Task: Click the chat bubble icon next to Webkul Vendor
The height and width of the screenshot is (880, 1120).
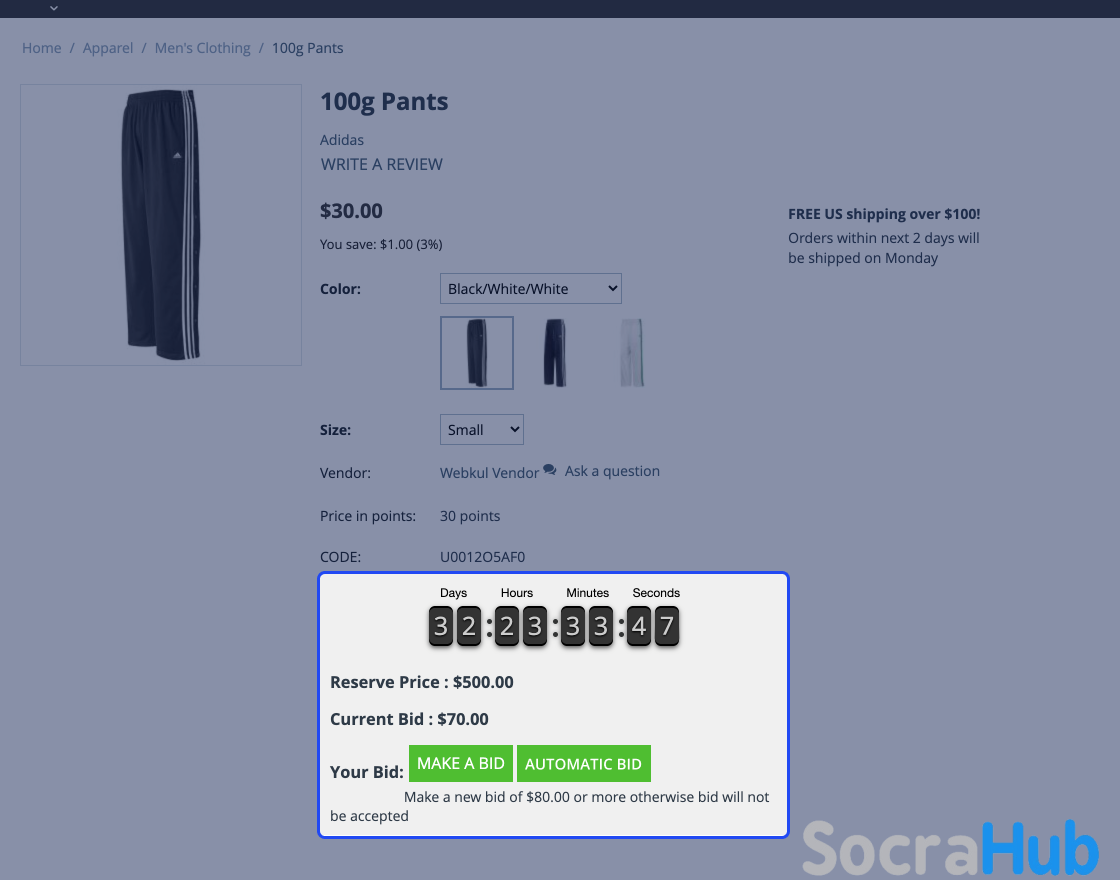Action: tap(549, 470)
